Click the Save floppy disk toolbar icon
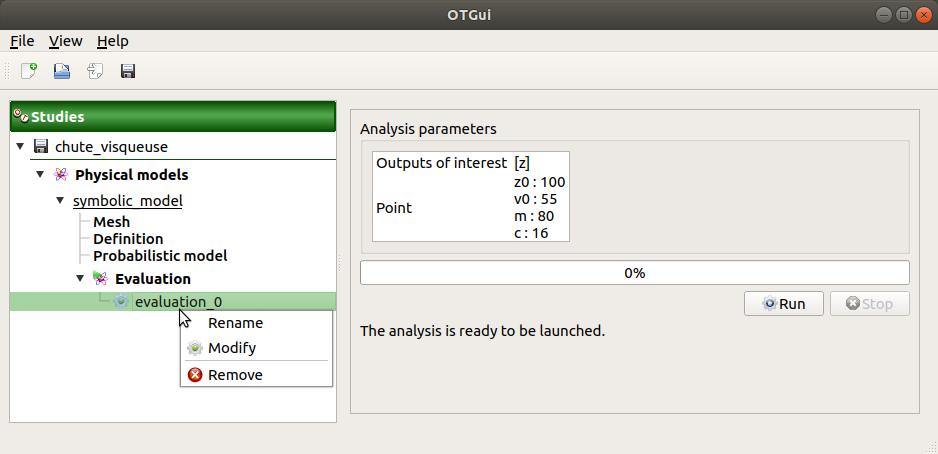938x454 pixels. pos(128,71)
